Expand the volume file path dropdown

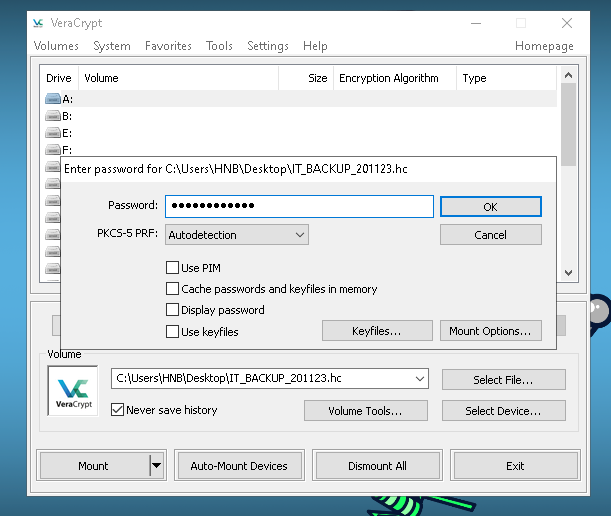tap(419, 379)
